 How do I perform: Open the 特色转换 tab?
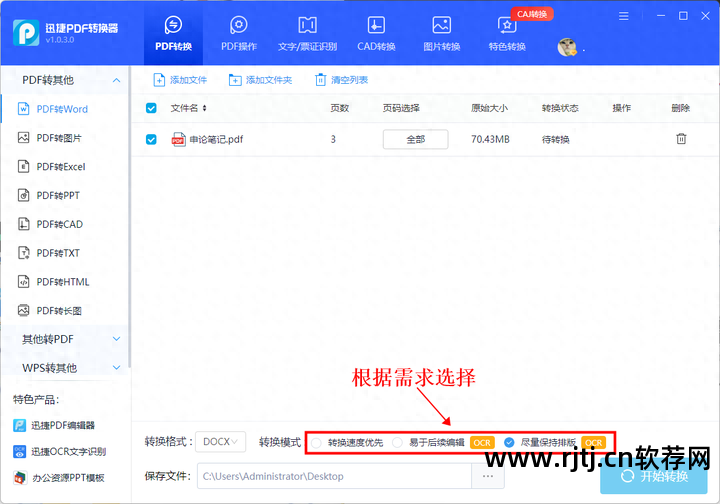506,33
